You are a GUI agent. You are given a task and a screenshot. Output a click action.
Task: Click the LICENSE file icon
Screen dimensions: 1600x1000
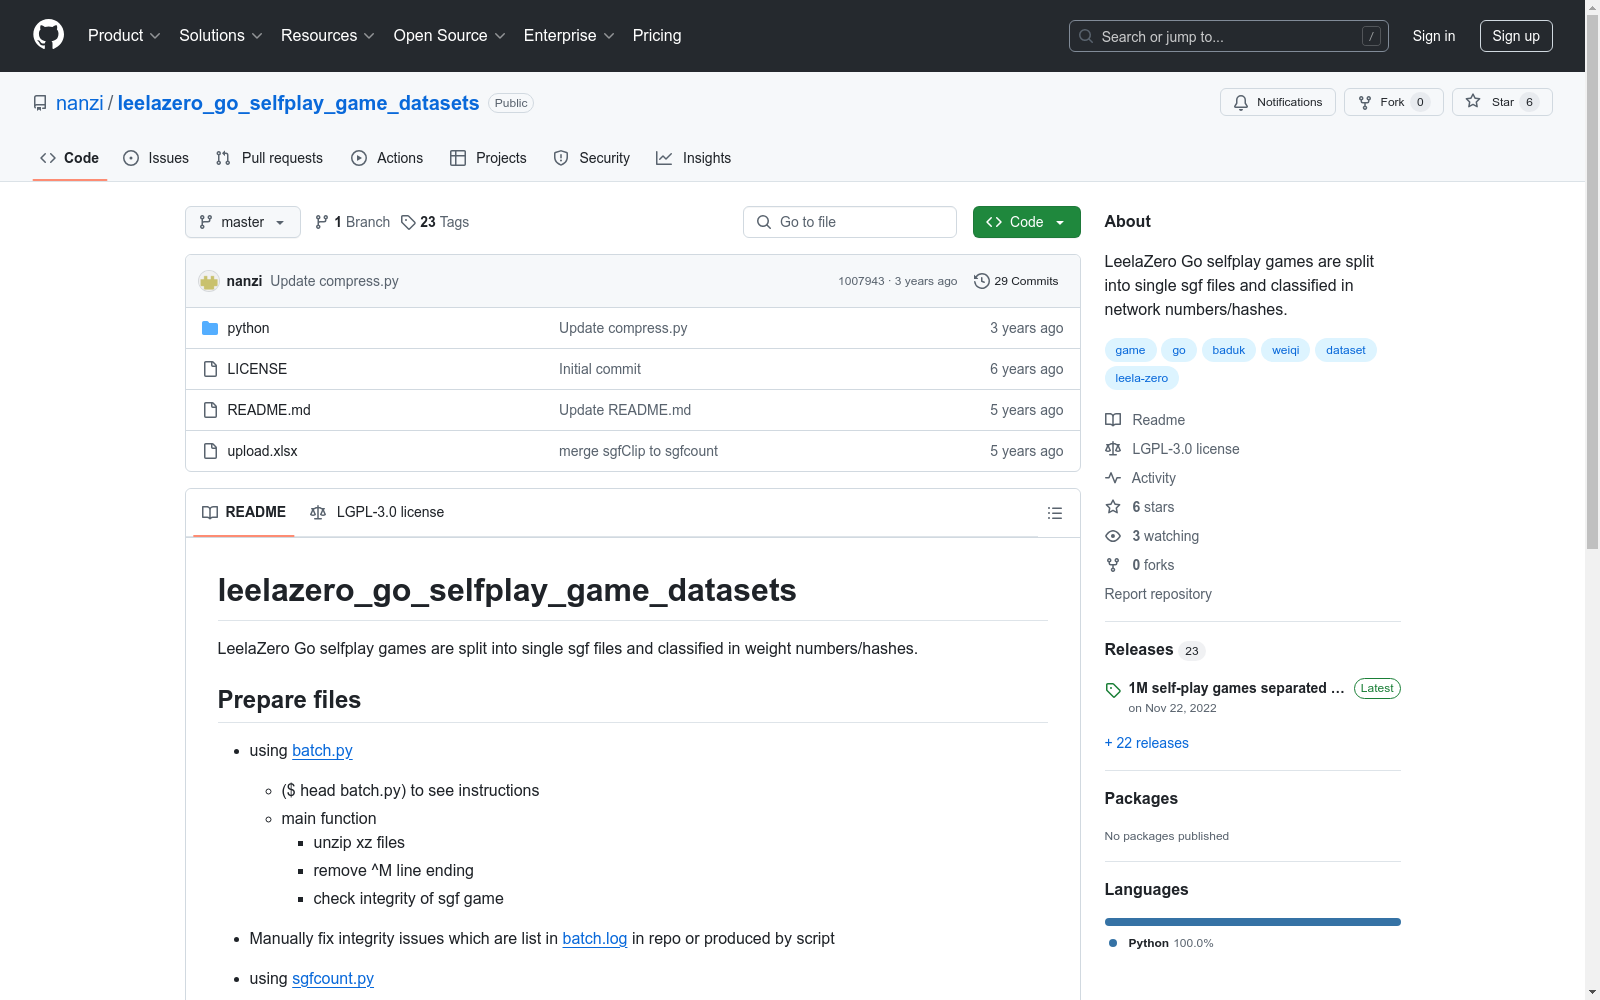(210, 369)
